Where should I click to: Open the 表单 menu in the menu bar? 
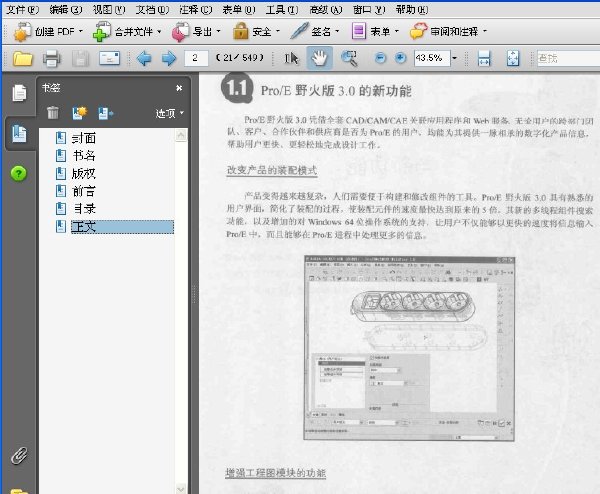[x=239, y=10]
